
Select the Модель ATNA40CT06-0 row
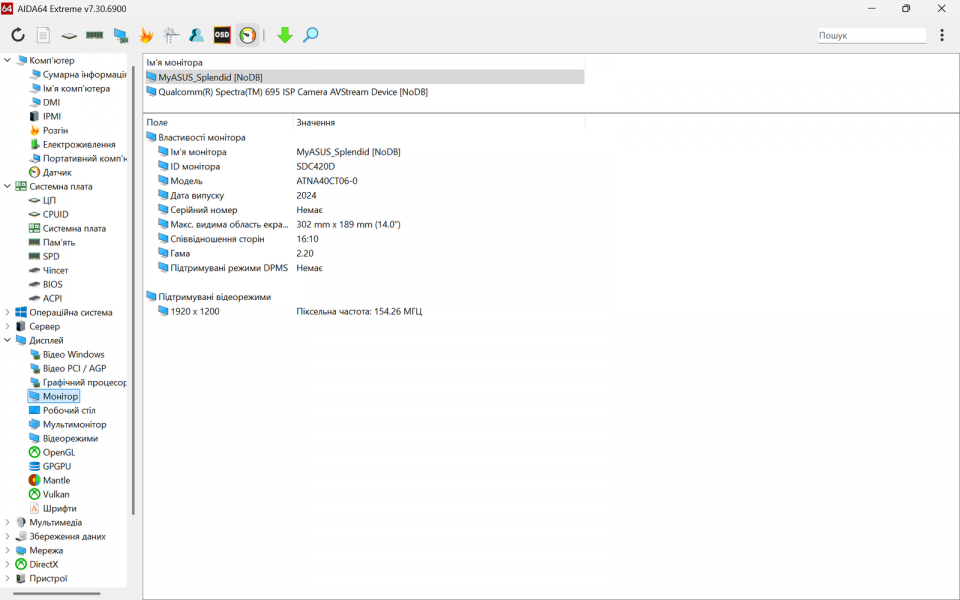257,181
